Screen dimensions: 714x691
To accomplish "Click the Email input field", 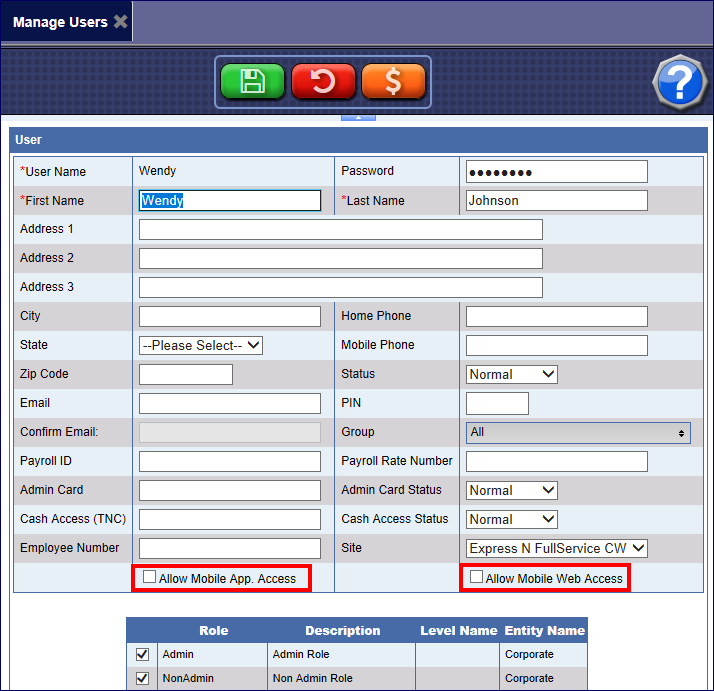I will click(229, 403).
